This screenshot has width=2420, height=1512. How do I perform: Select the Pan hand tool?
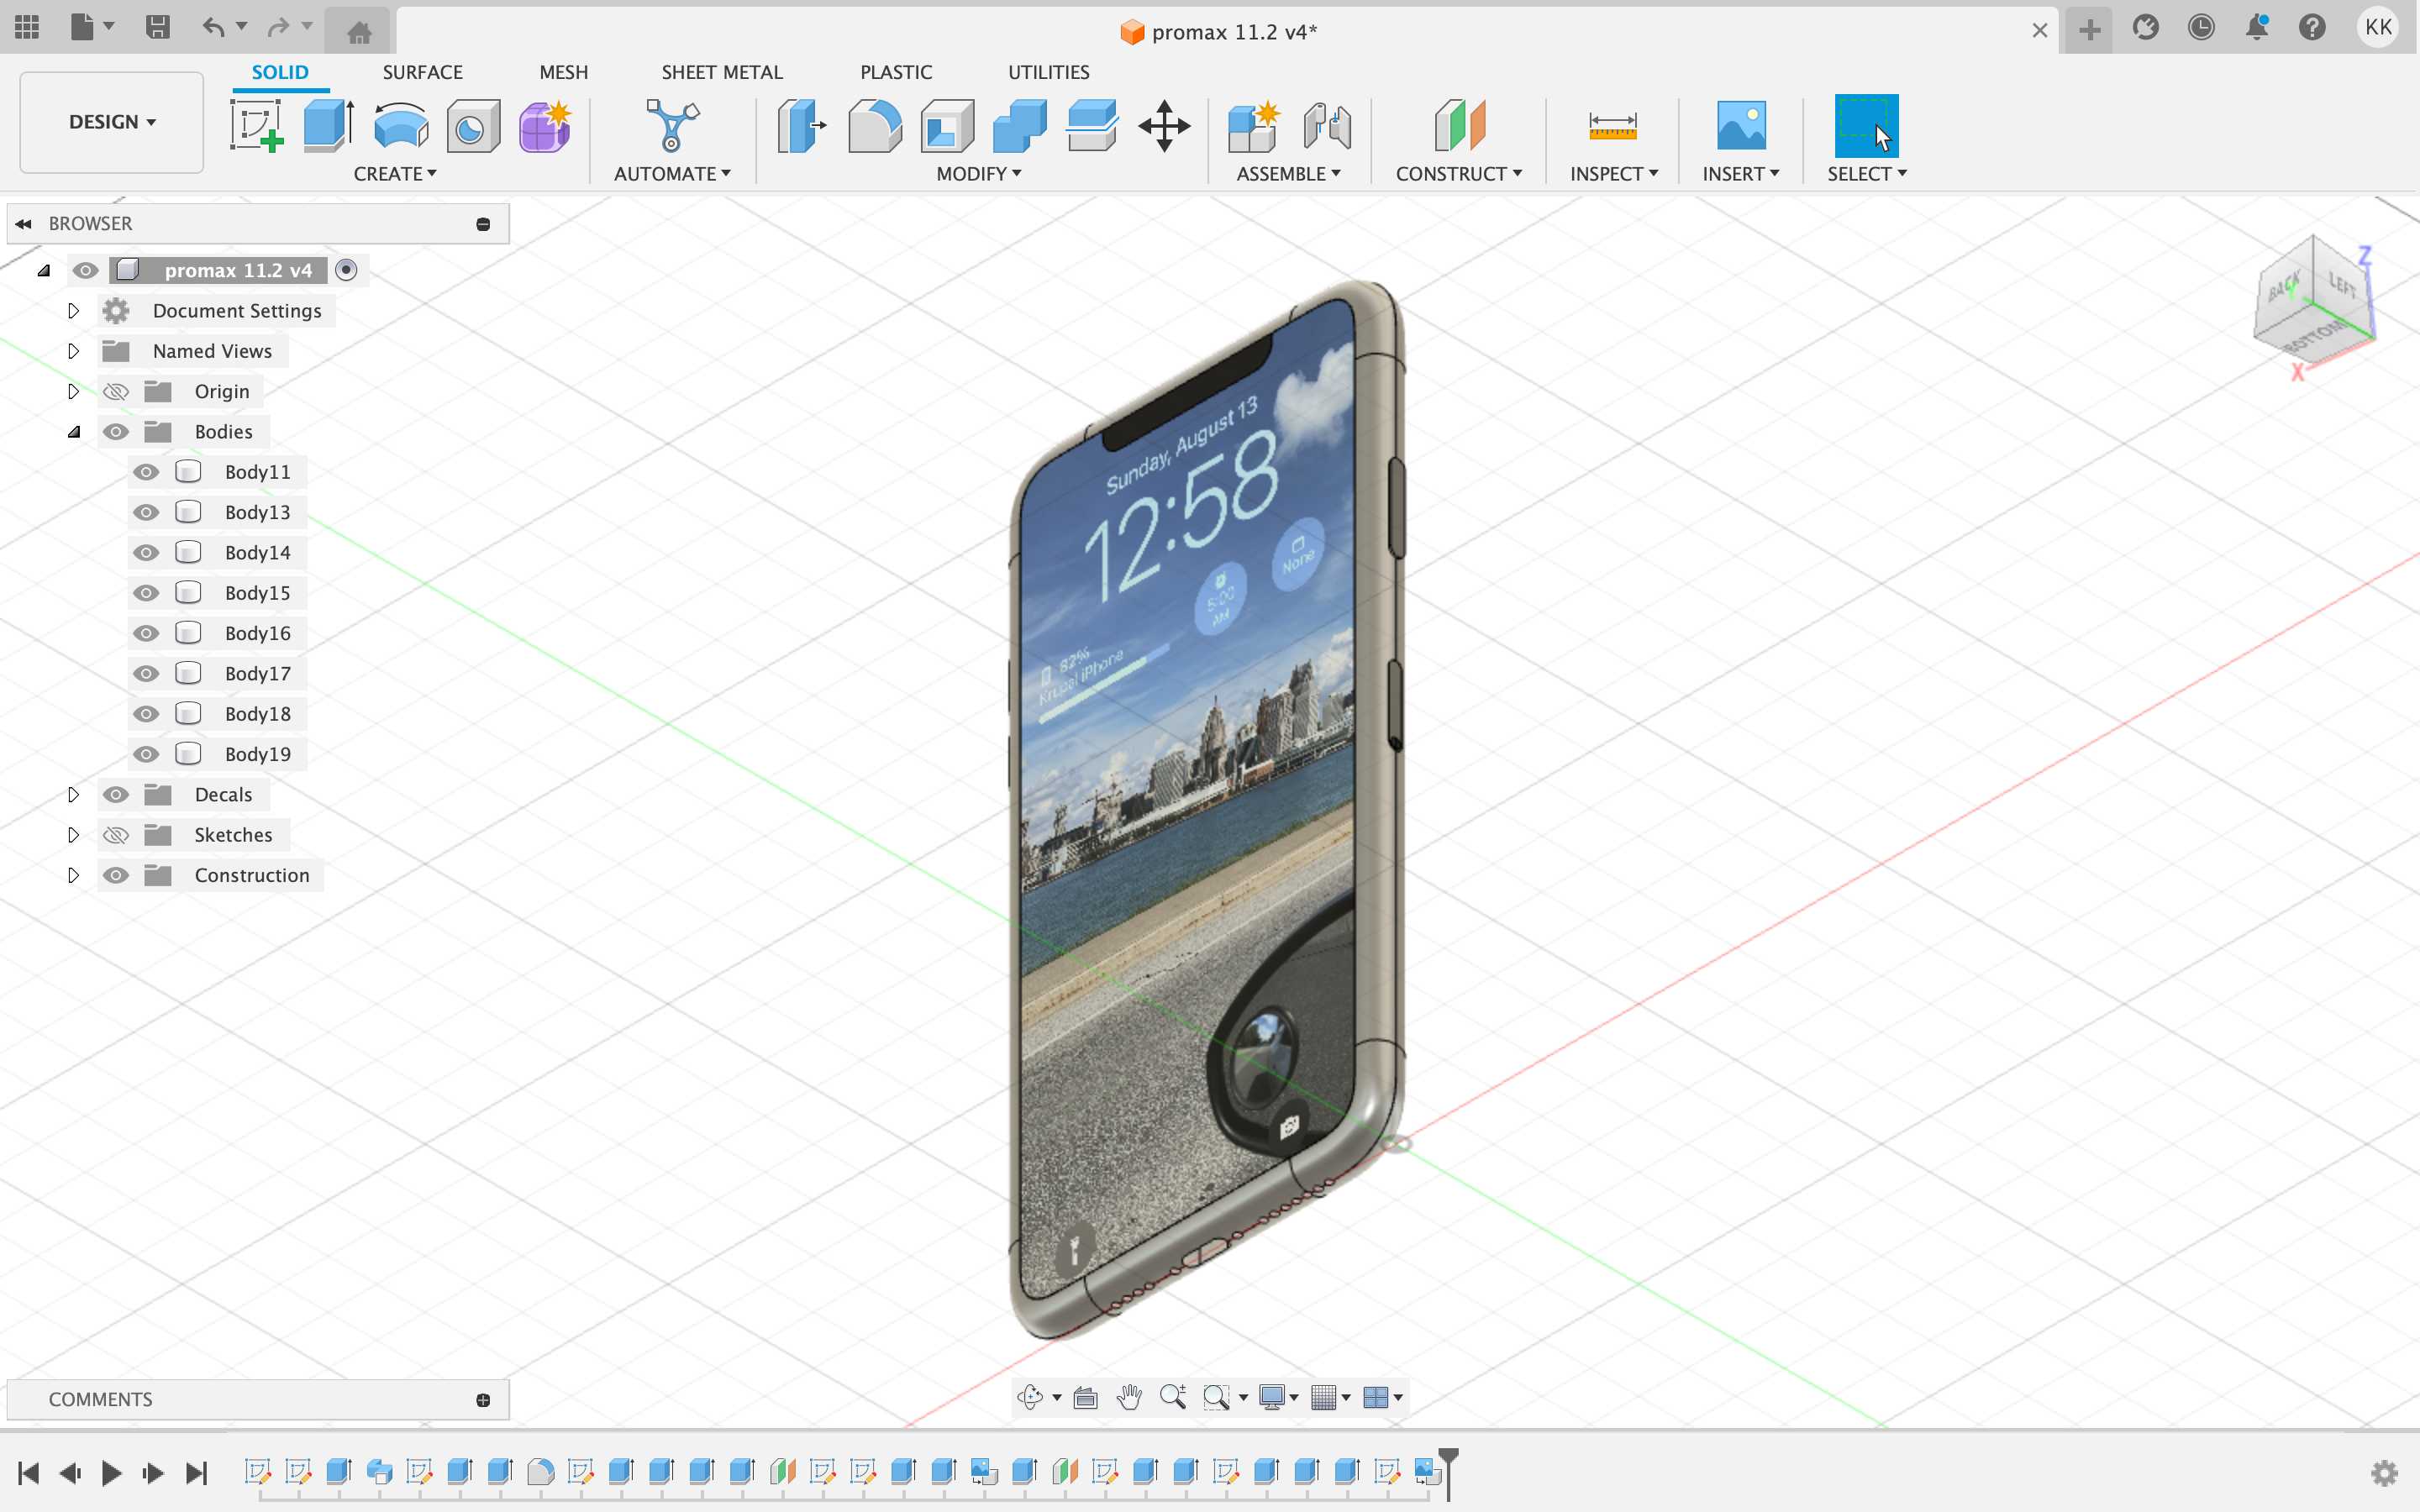coord(1129,1397)
